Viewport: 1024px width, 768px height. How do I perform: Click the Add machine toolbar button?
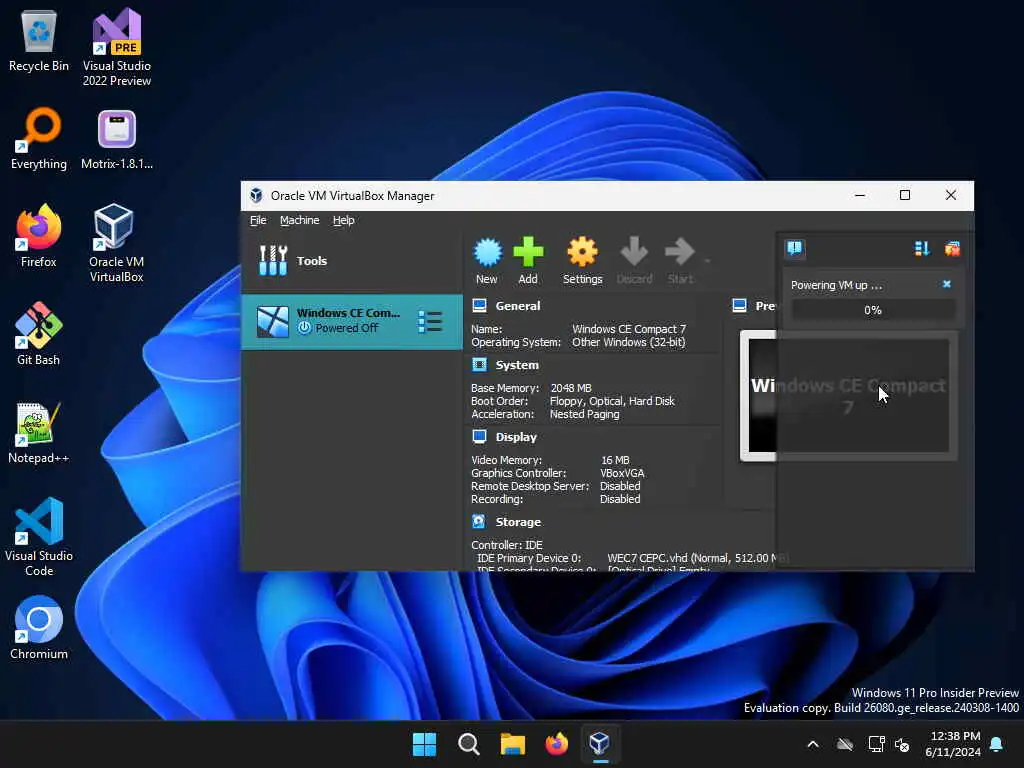point(528,261)
